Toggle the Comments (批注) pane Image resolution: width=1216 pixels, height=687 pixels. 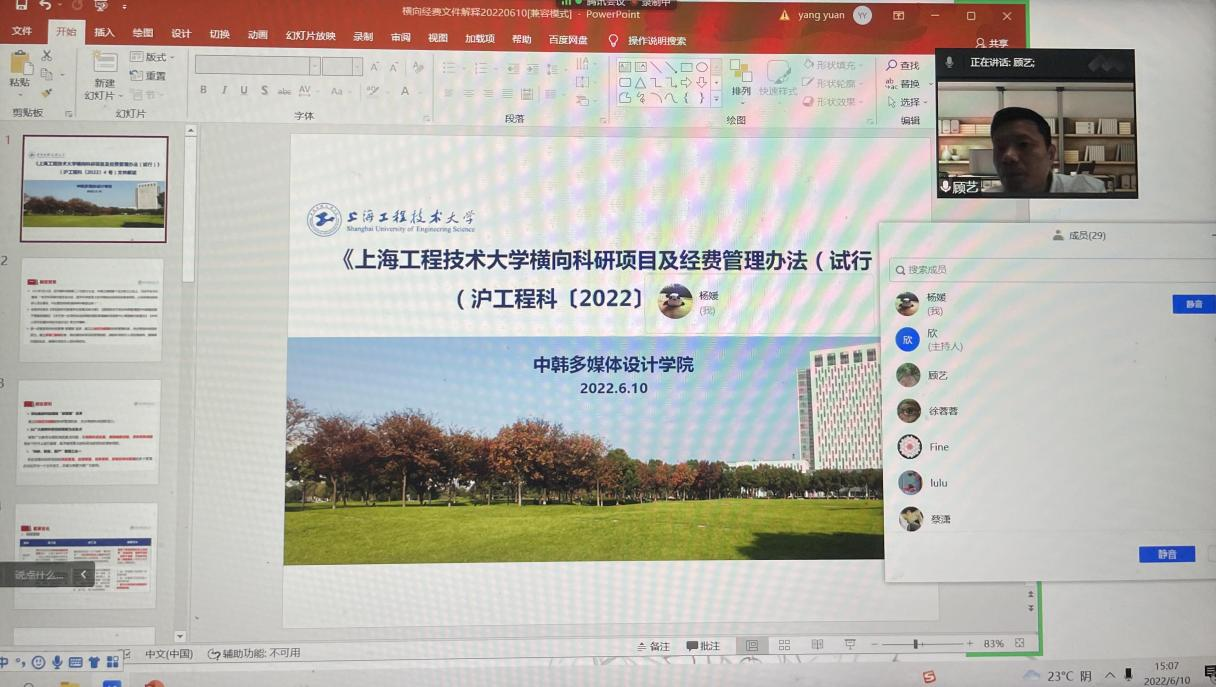click(x=703, y=646)
